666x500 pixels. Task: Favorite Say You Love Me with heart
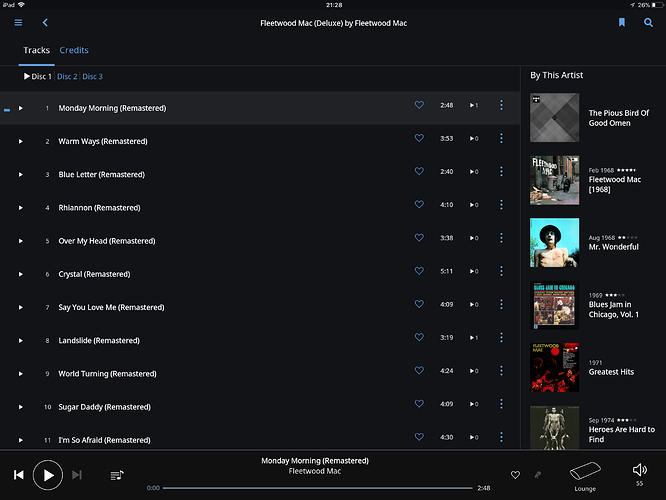pyautogui.click(x=419, y=304)
